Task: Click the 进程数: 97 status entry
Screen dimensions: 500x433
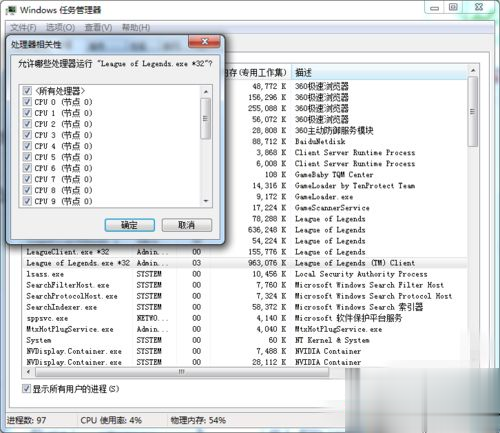Action: pyautogui.click(x=27, y=420)
